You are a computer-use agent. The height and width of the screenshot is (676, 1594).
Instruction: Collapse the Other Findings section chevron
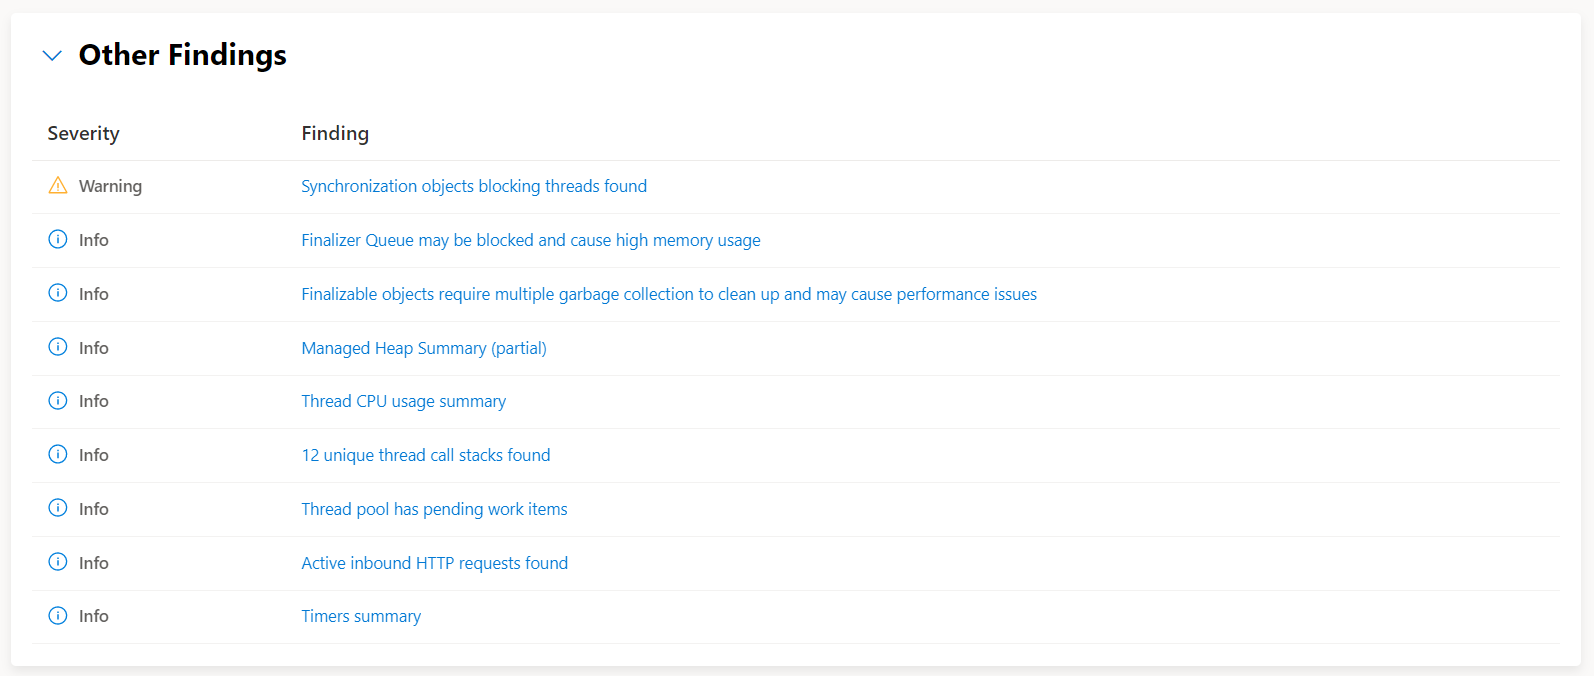pos(52,56)
